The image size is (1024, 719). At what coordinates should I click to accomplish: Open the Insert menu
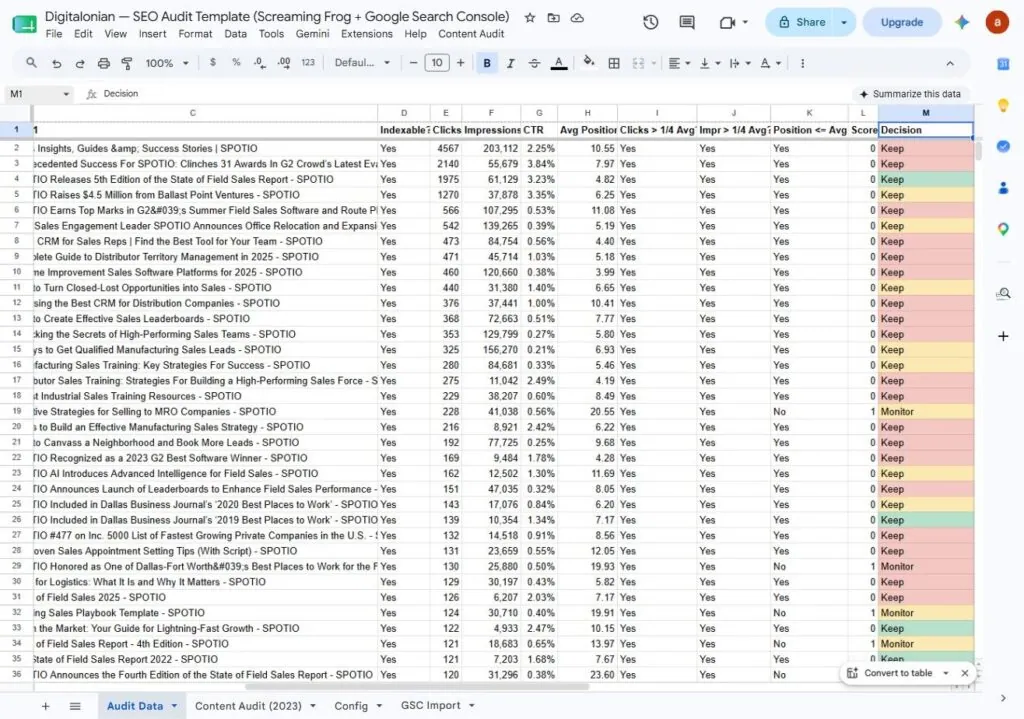coord(152,34)
